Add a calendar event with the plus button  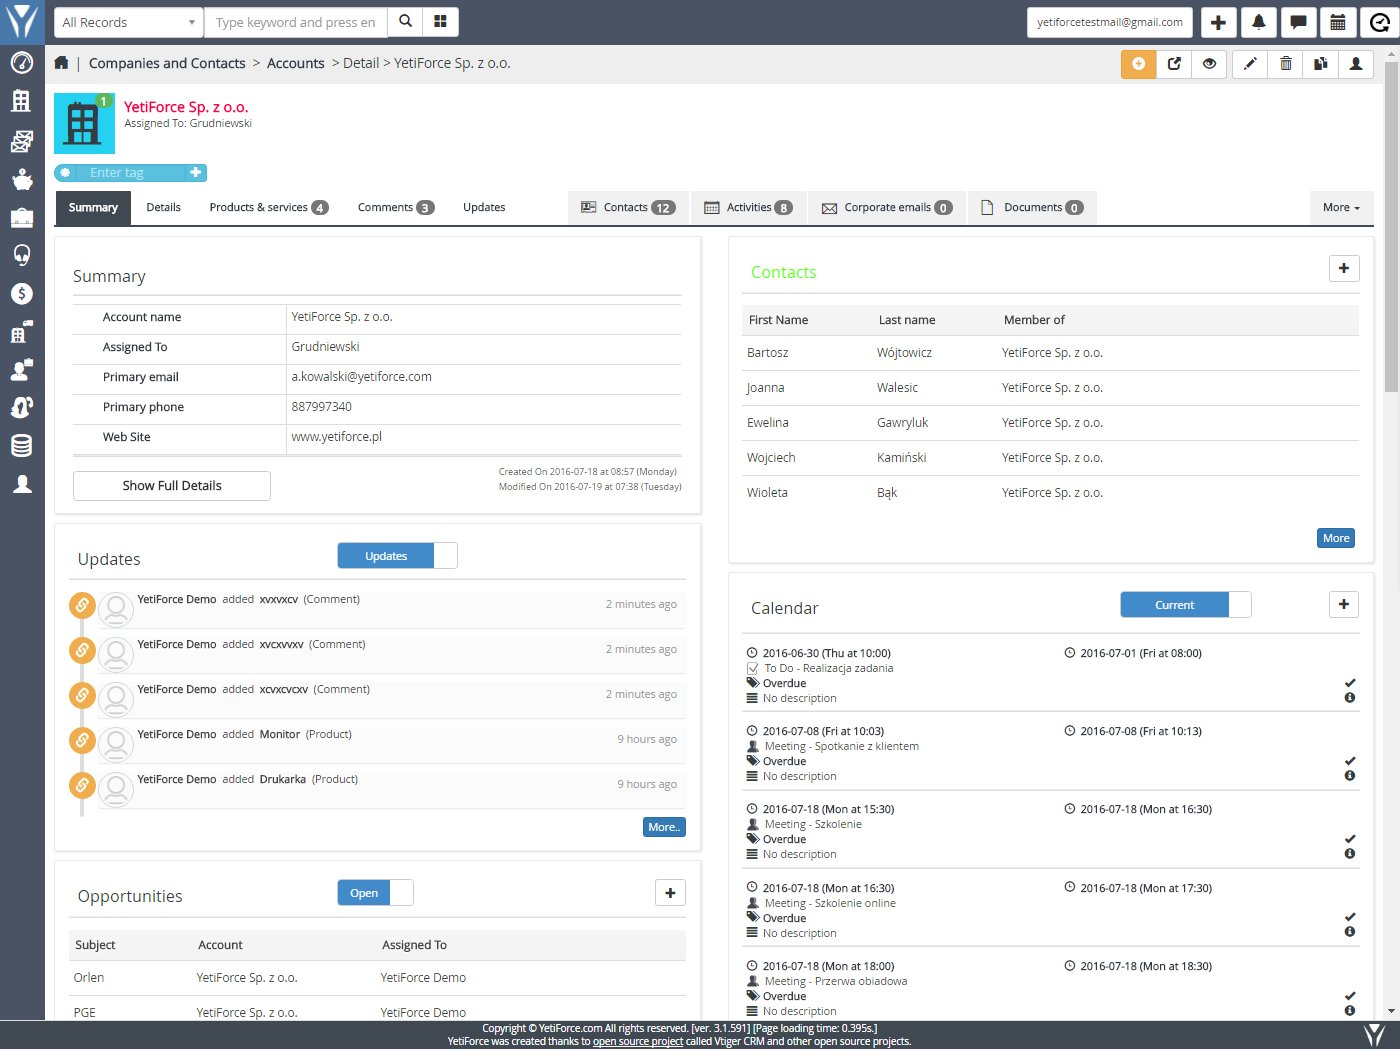(1344, 604)
